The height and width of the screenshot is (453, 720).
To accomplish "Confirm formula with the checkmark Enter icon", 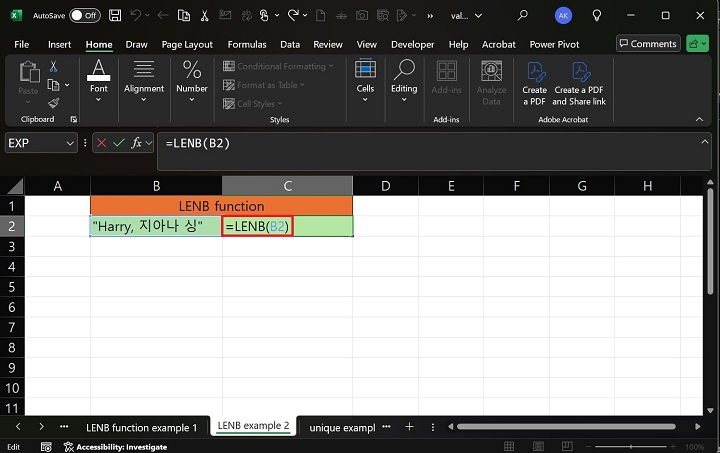I will 118,143.
